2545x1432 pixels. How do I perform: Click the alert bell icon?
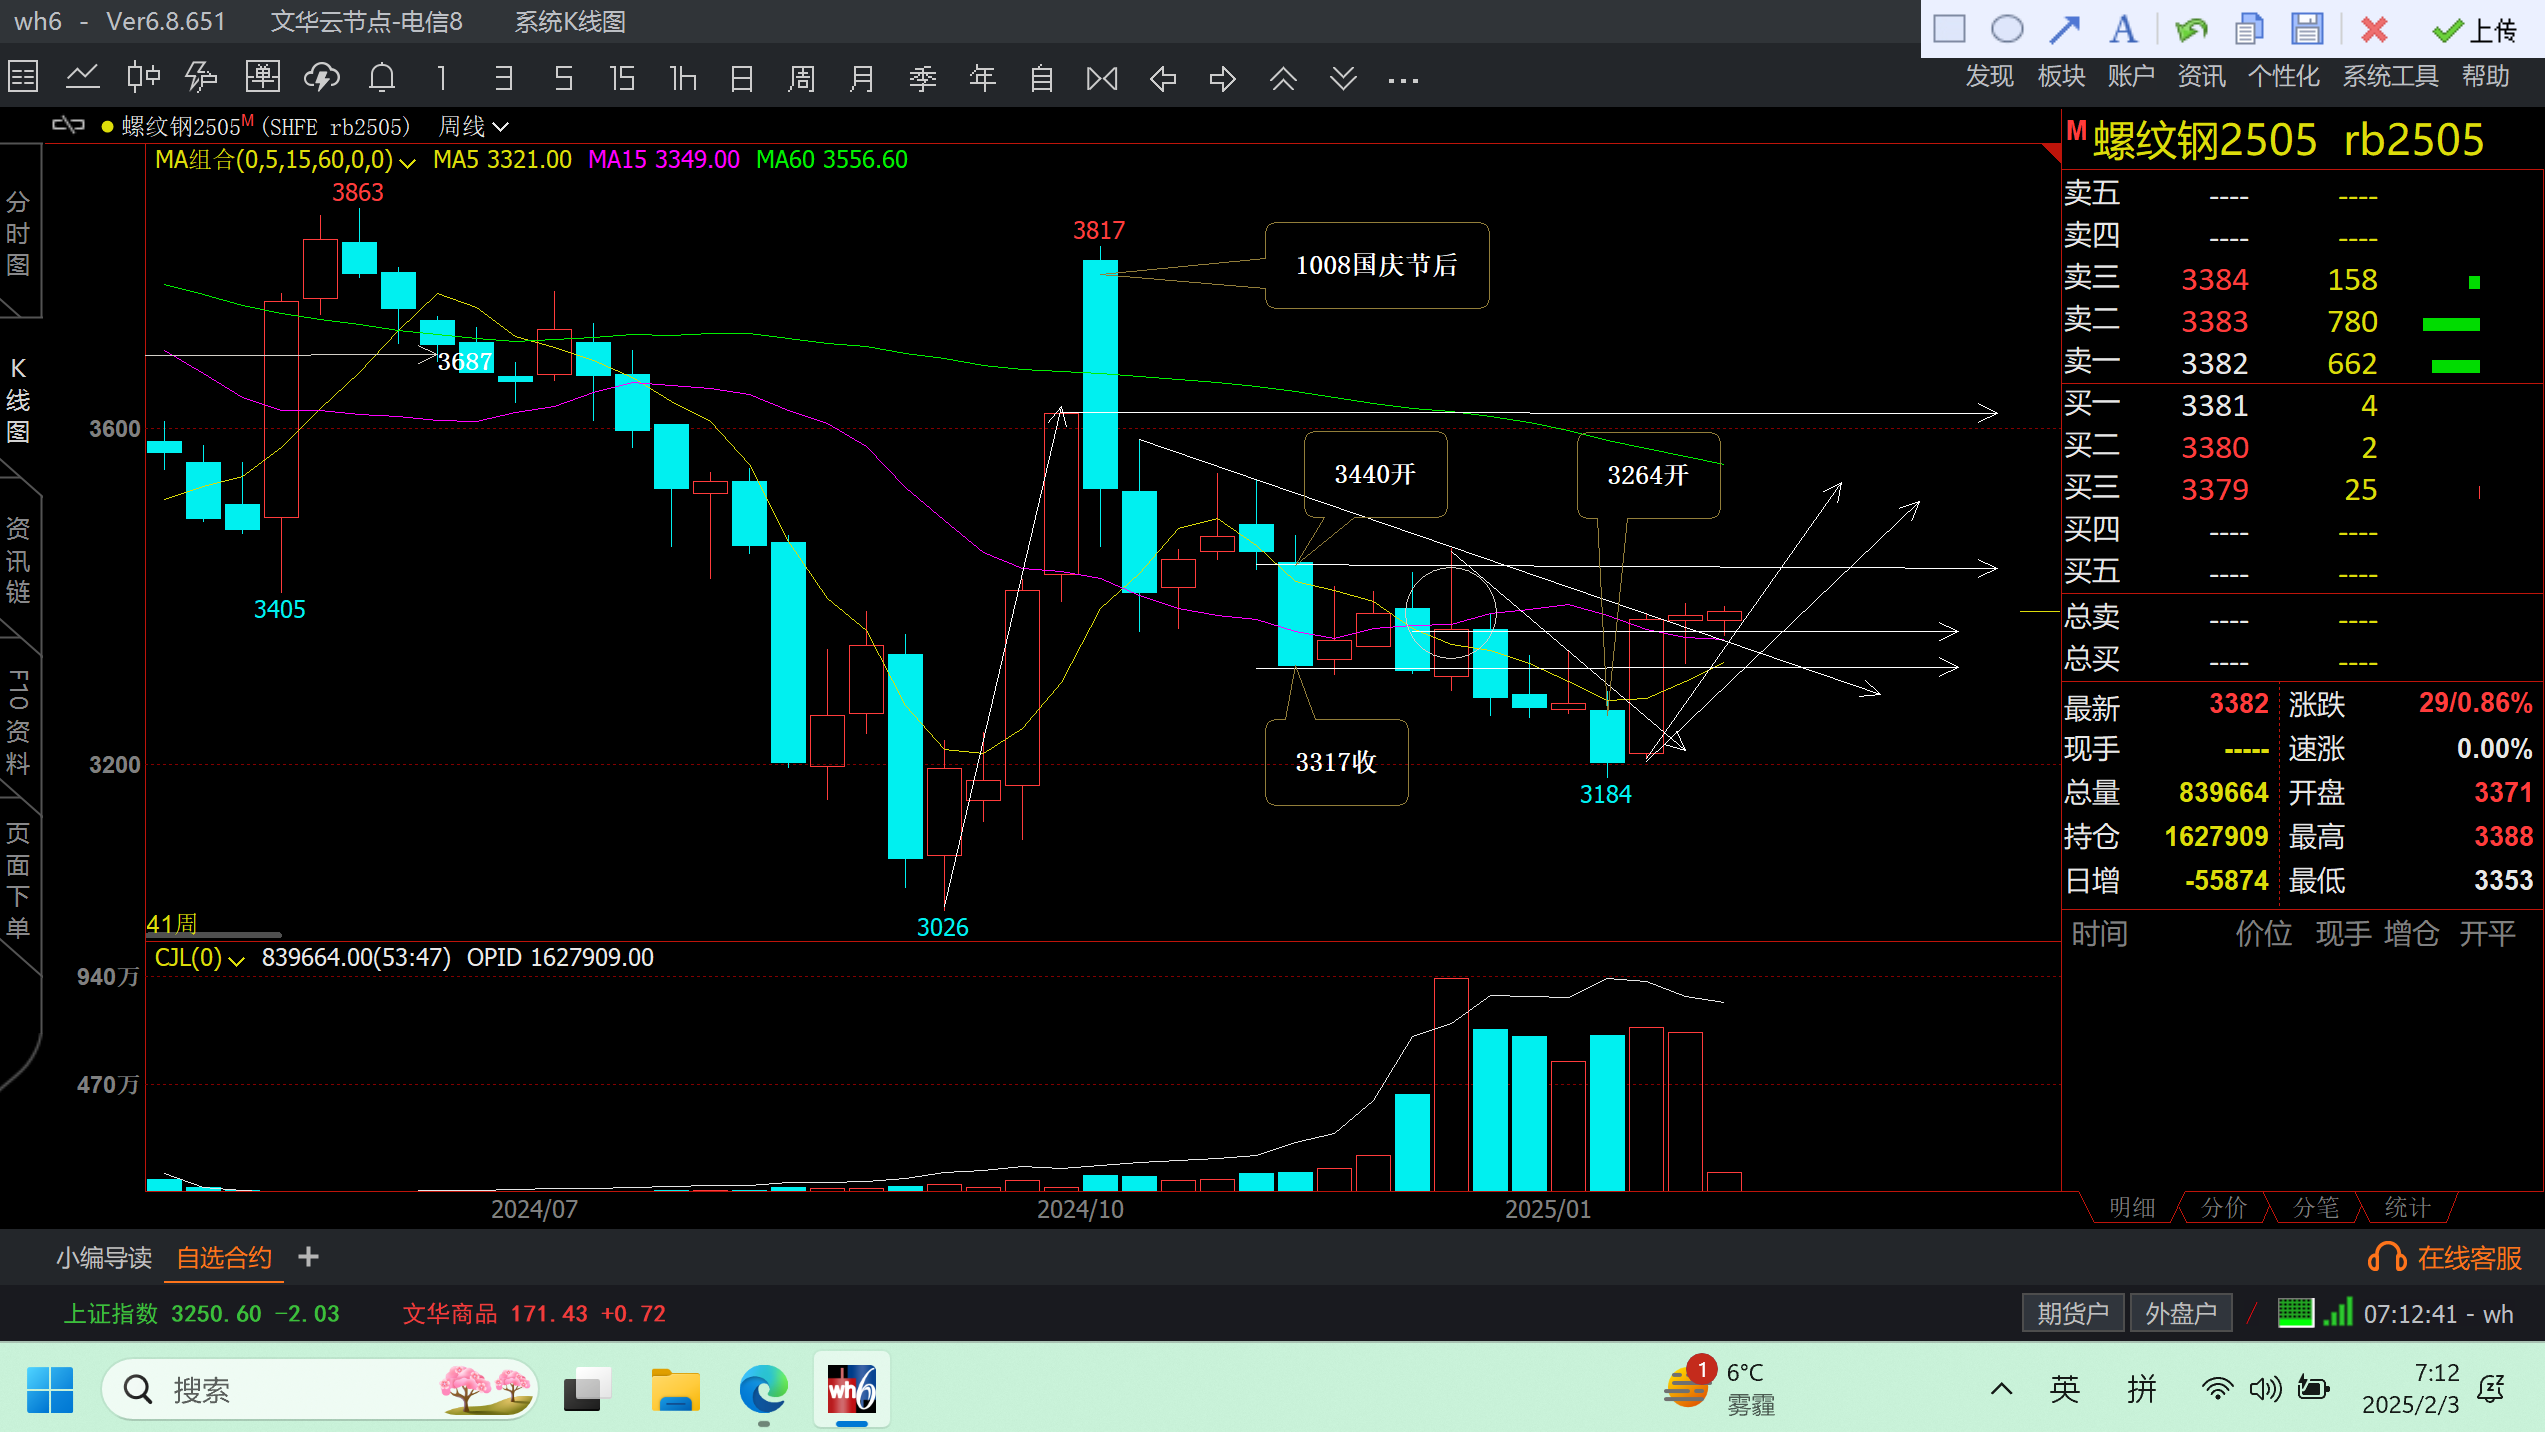click(381, 77)
